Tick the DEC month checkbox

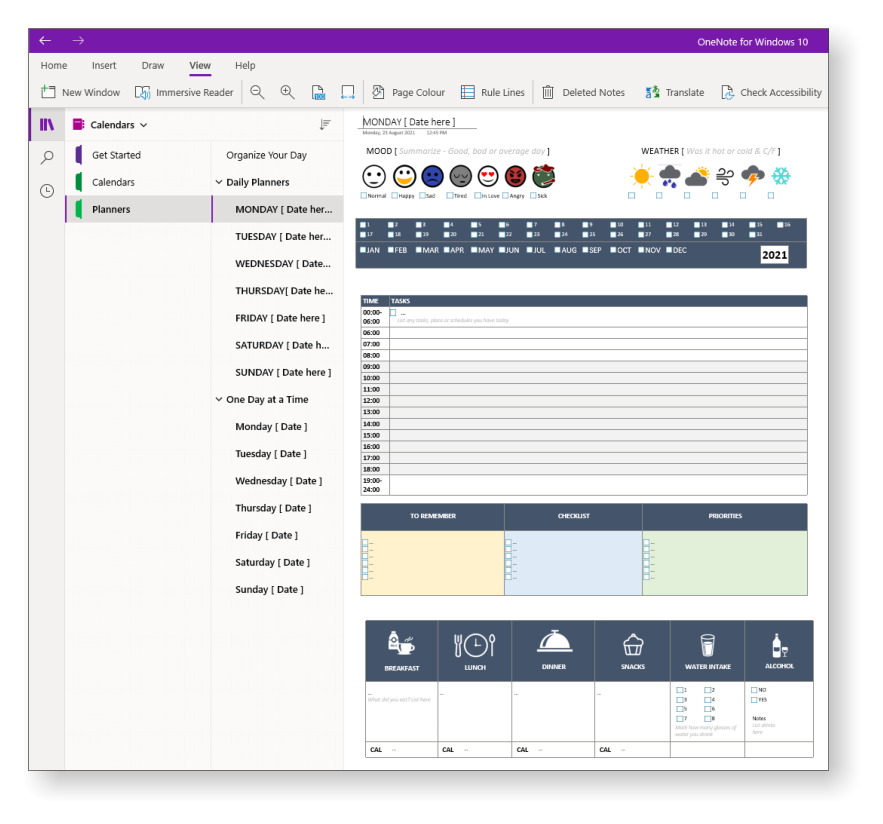[670, 250]
